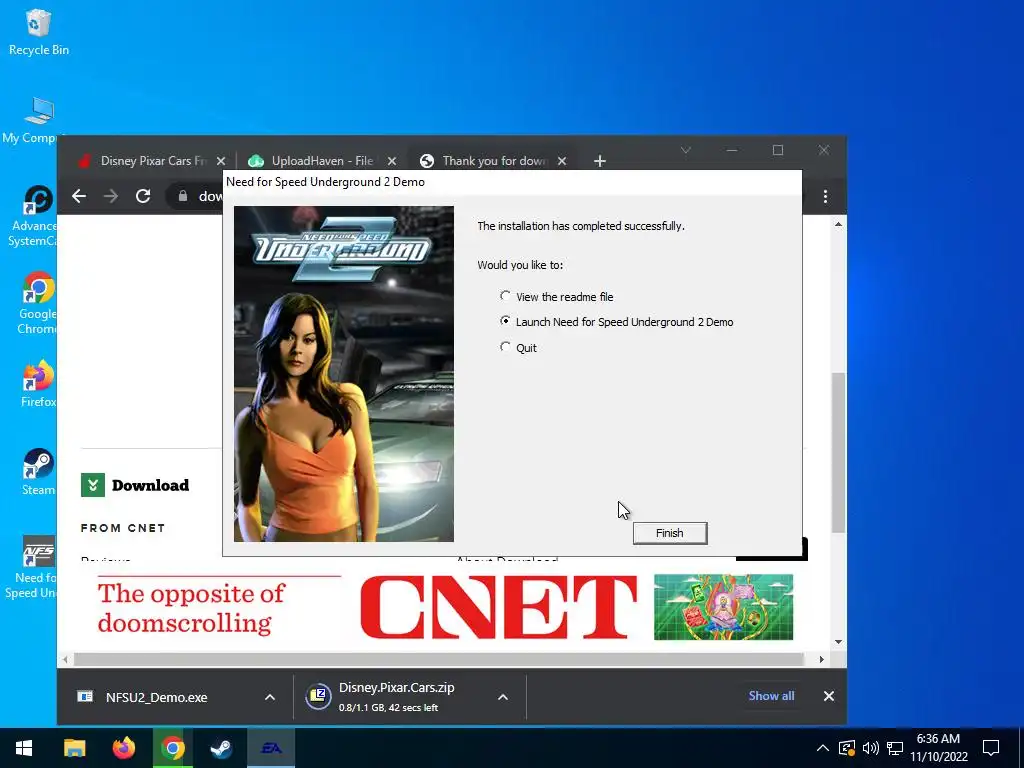Select the Thank you for downloading tab
Viewport: 1024px width, 768px height.
[x=494, y=161]
